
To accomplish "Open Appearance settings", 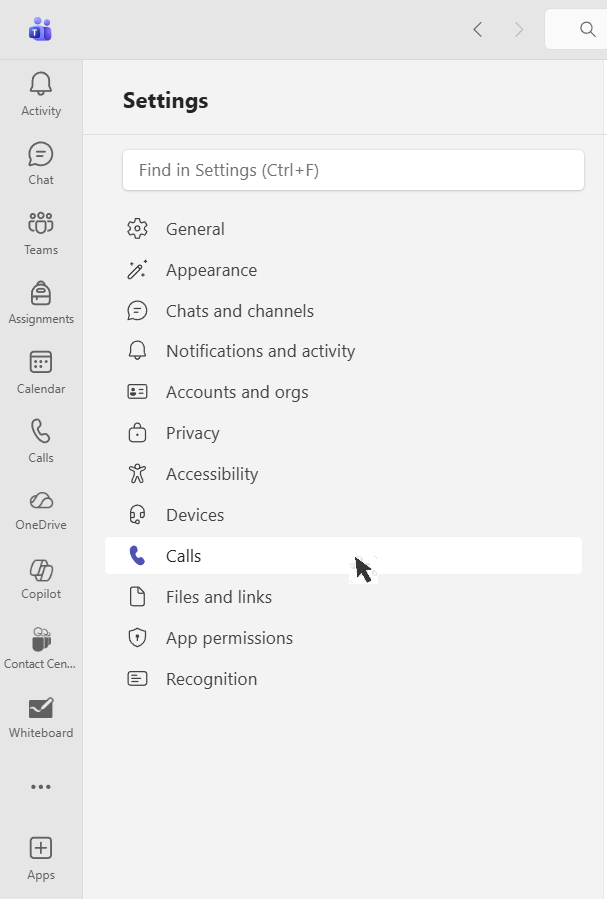I will tap(343, 269).
